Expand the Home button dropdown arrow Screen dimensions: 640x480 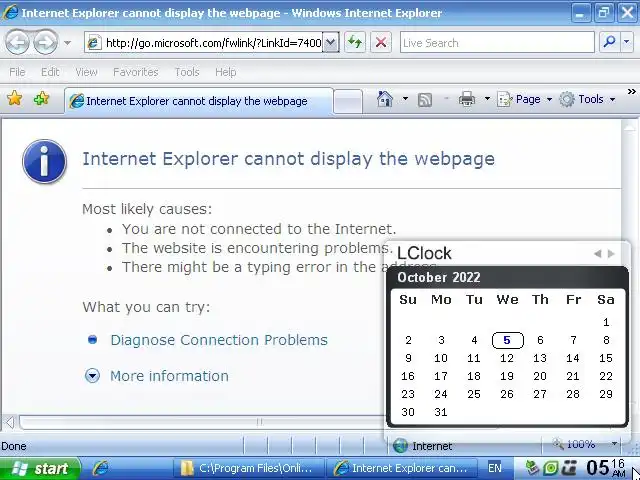coord(405,99)
